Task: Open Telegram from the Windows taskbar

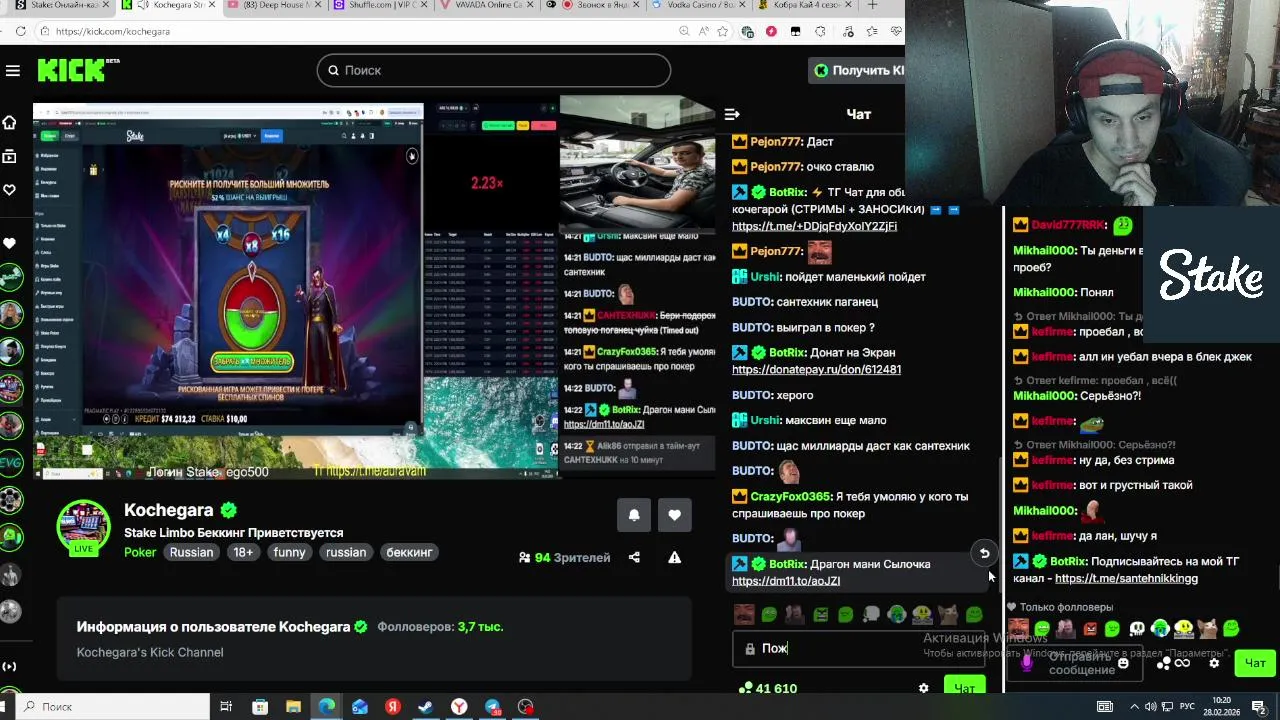Action: point(492,707)
